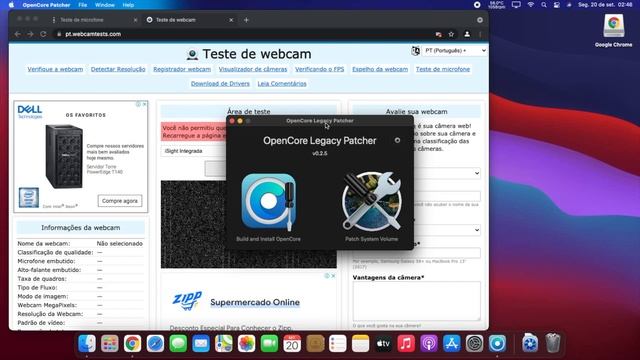Open the OpenCore Patcher menu
Viewport: 640px width, 360px height.
click(x=46, y=5)
